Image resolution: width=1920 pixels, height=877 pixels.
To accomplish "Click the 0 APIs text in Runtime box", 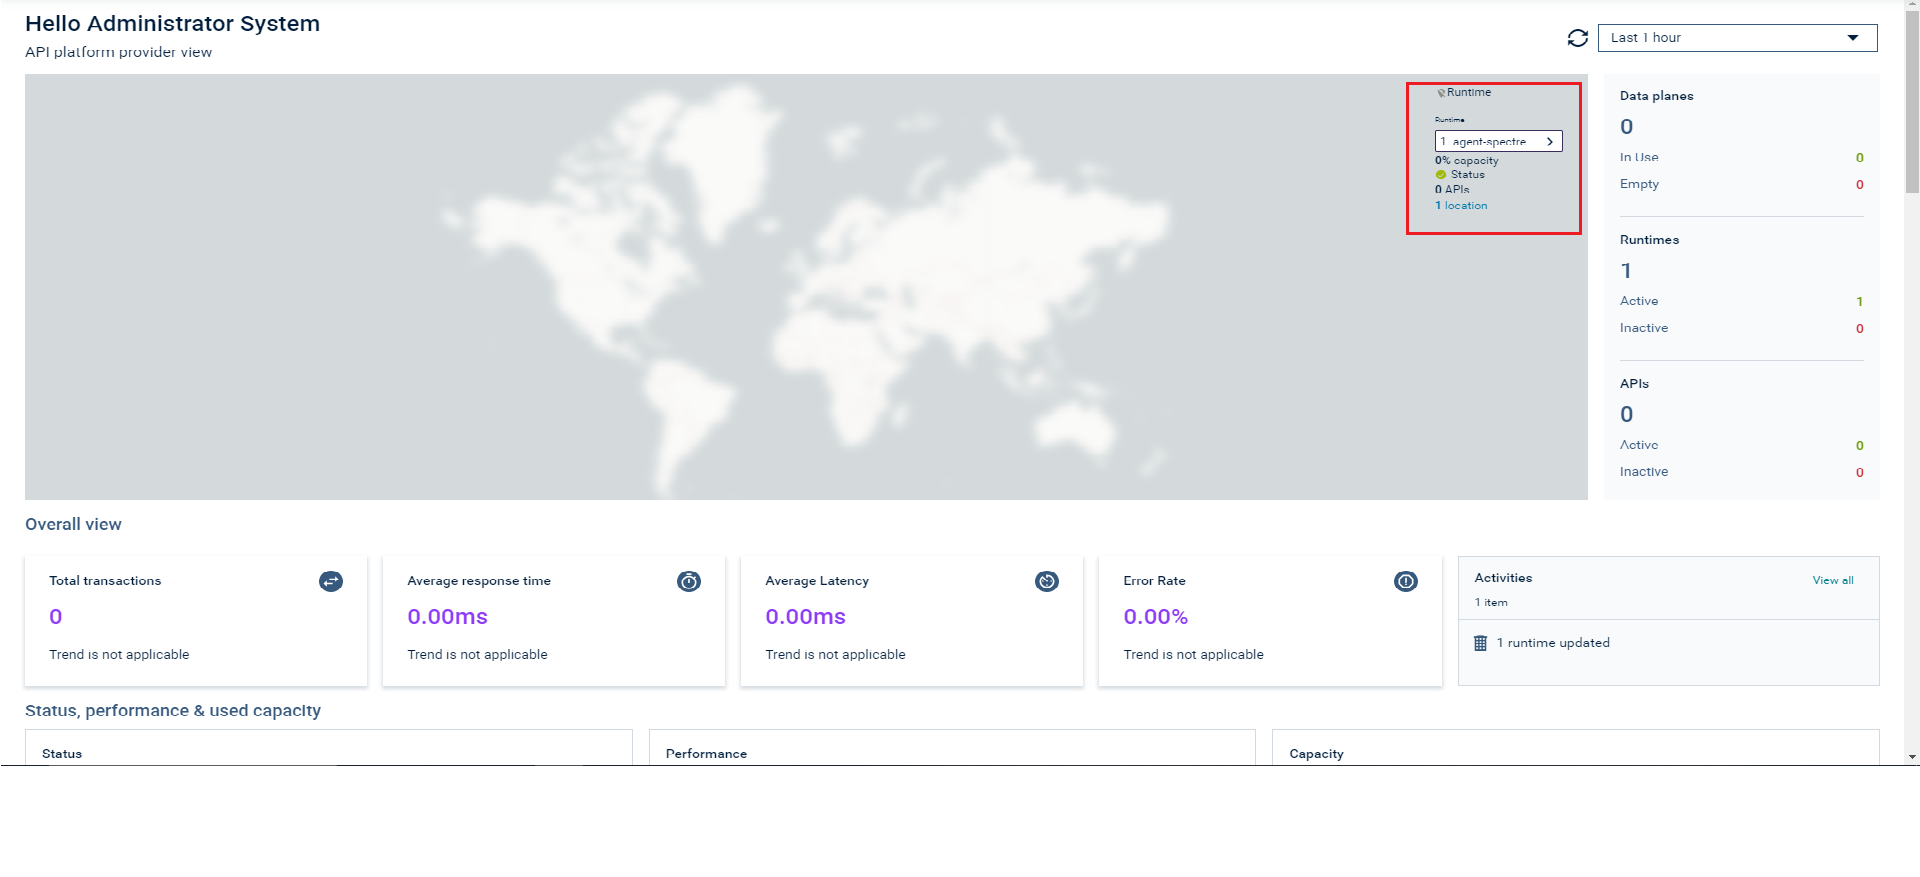I will (1452, 190).
